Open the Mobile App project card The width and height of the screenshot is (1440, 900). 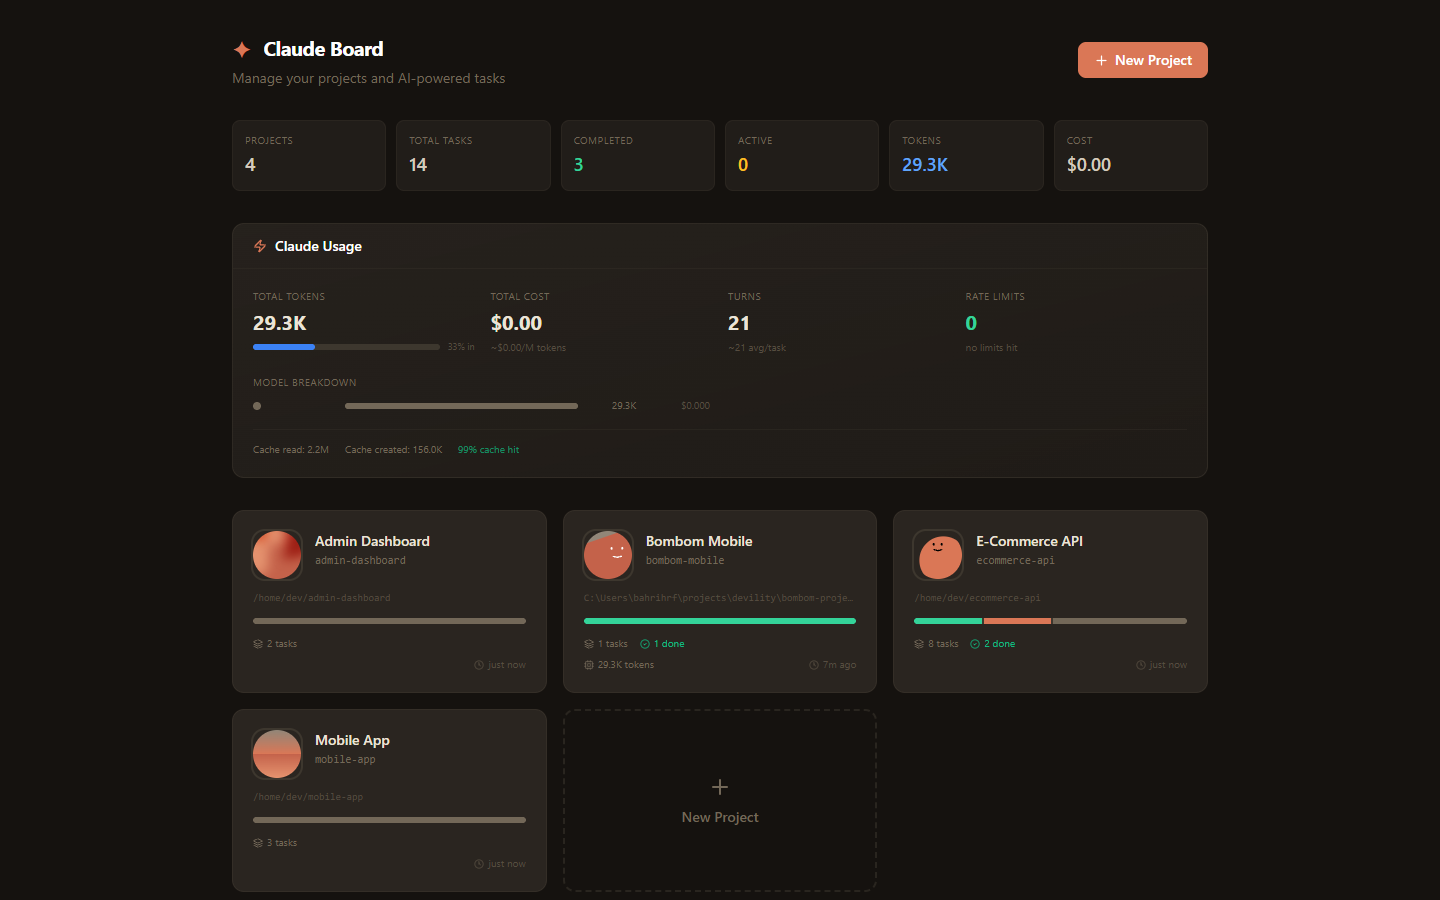389,800
